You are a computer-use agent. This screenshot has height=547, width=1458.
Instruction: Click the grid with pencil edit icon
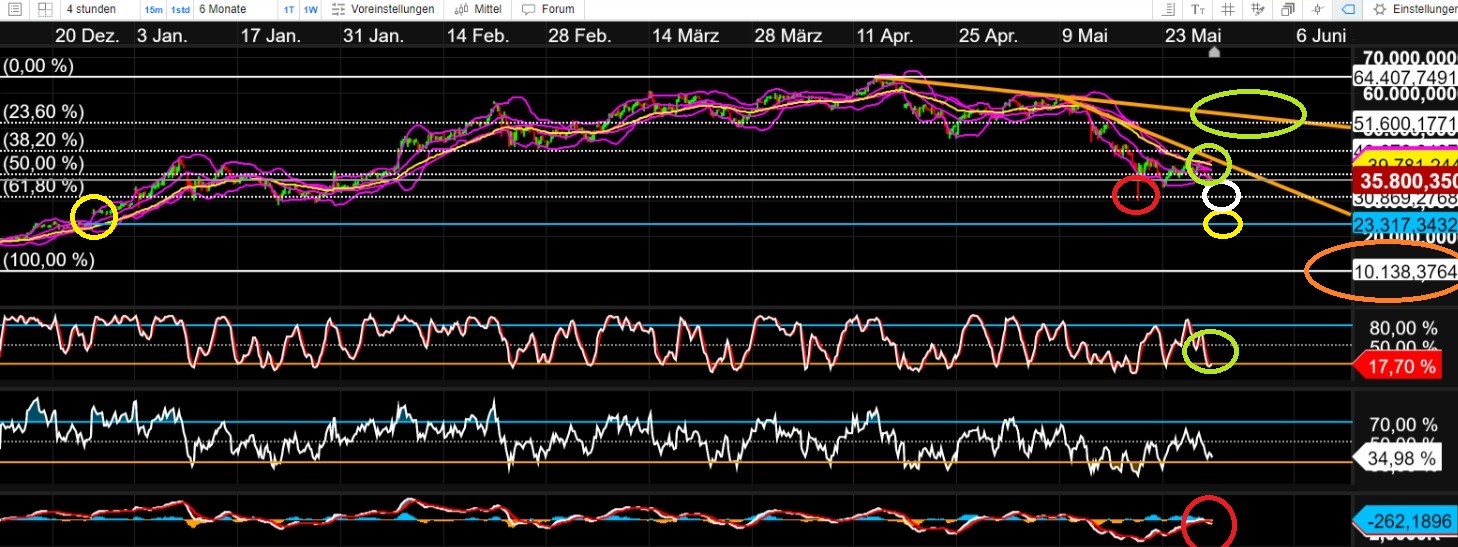pos(1257,9)
